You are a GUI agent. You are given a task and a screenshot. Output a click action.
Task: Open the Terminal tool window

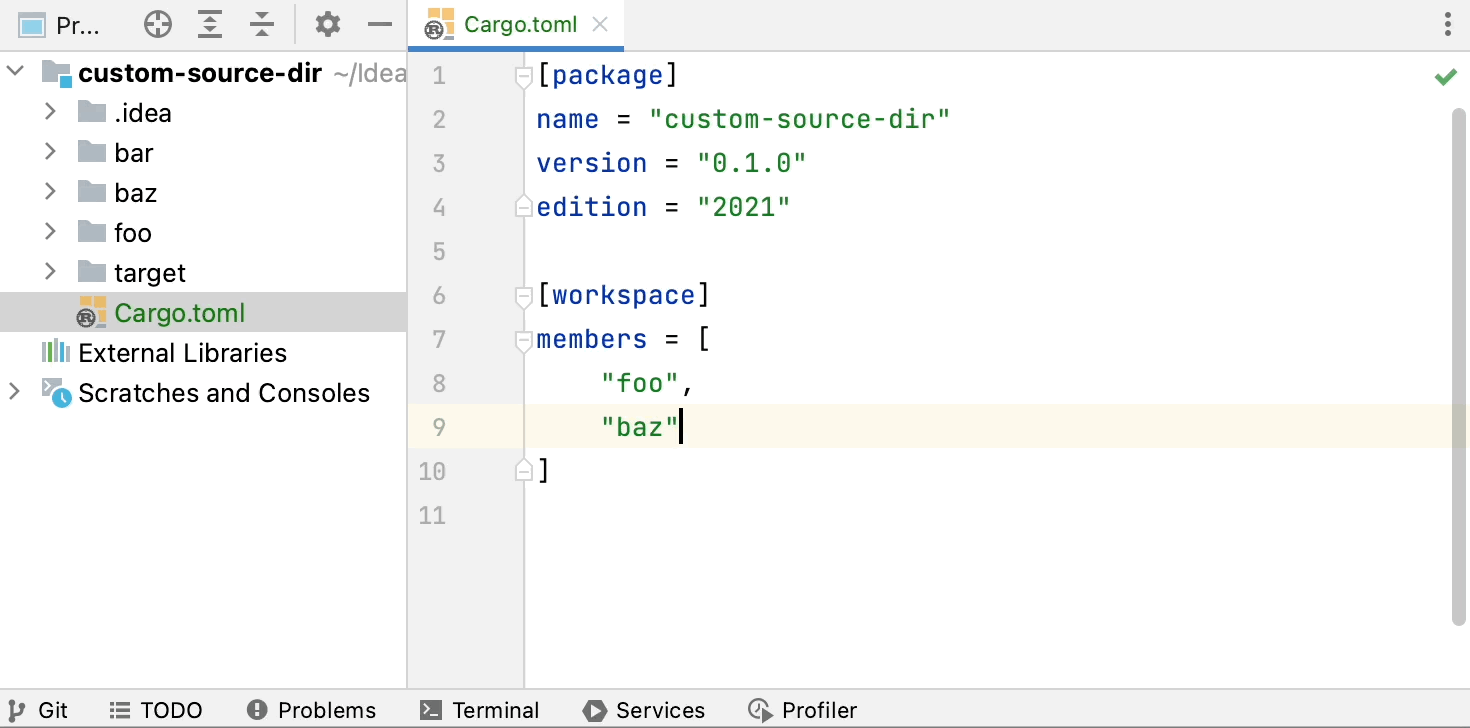pos(480,710)
